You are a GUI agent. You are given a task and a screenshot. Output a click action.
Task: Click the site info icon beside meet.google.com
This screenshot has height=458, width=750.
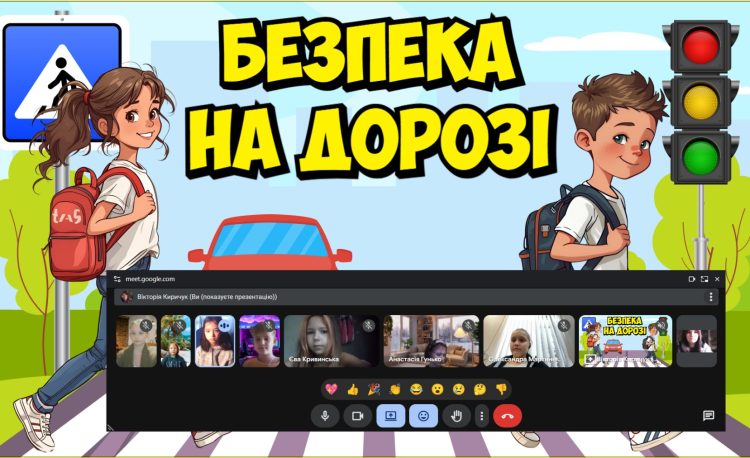pyautogui.click(x=116, y=279)
